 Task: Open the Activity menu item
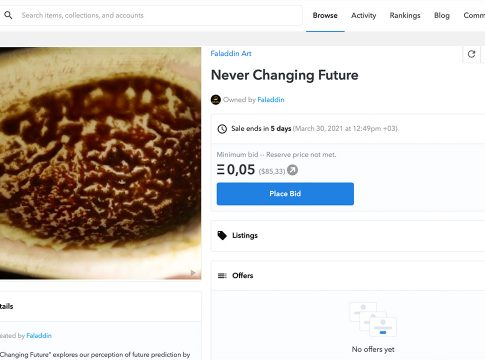coord(363,15)
